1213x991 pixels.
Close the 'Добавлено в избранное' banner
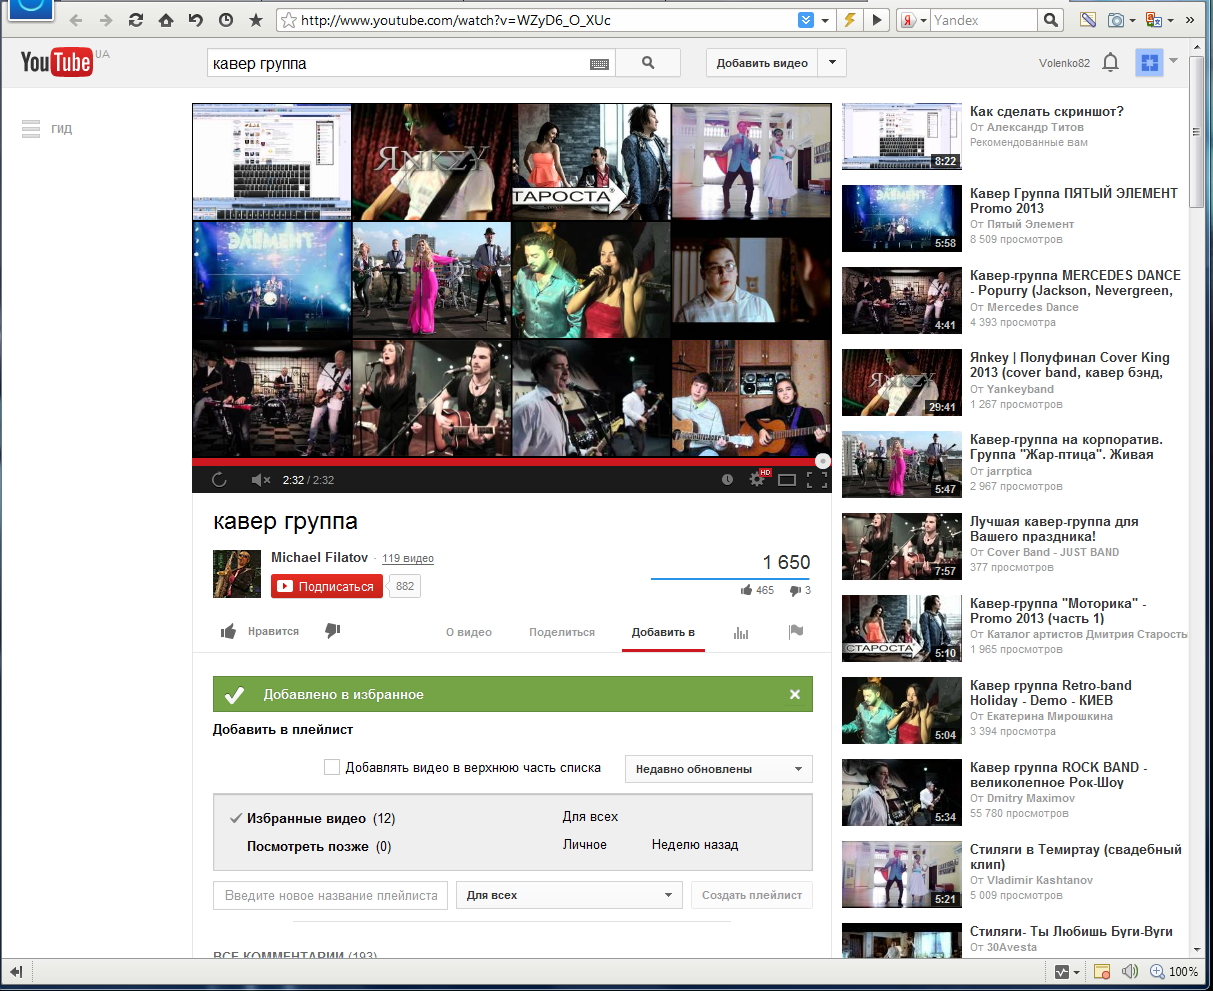tap(795, 694)
